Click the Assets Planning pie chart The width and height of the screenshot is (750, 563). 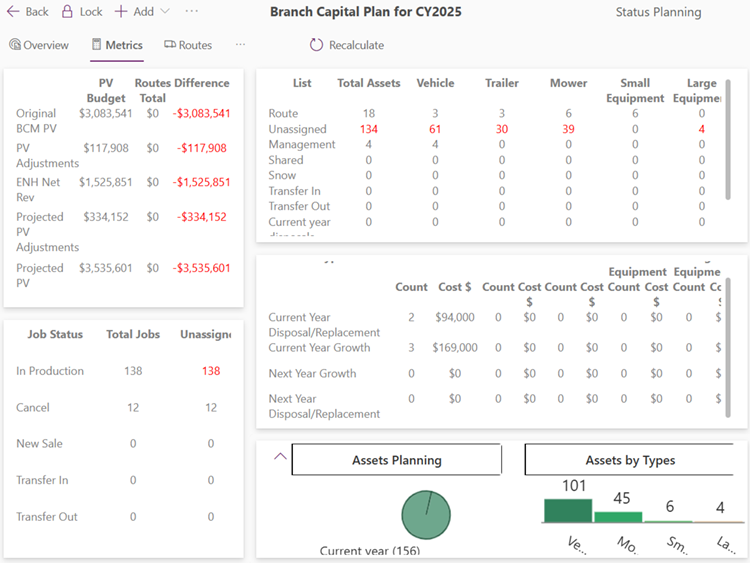tap(426, 515)
